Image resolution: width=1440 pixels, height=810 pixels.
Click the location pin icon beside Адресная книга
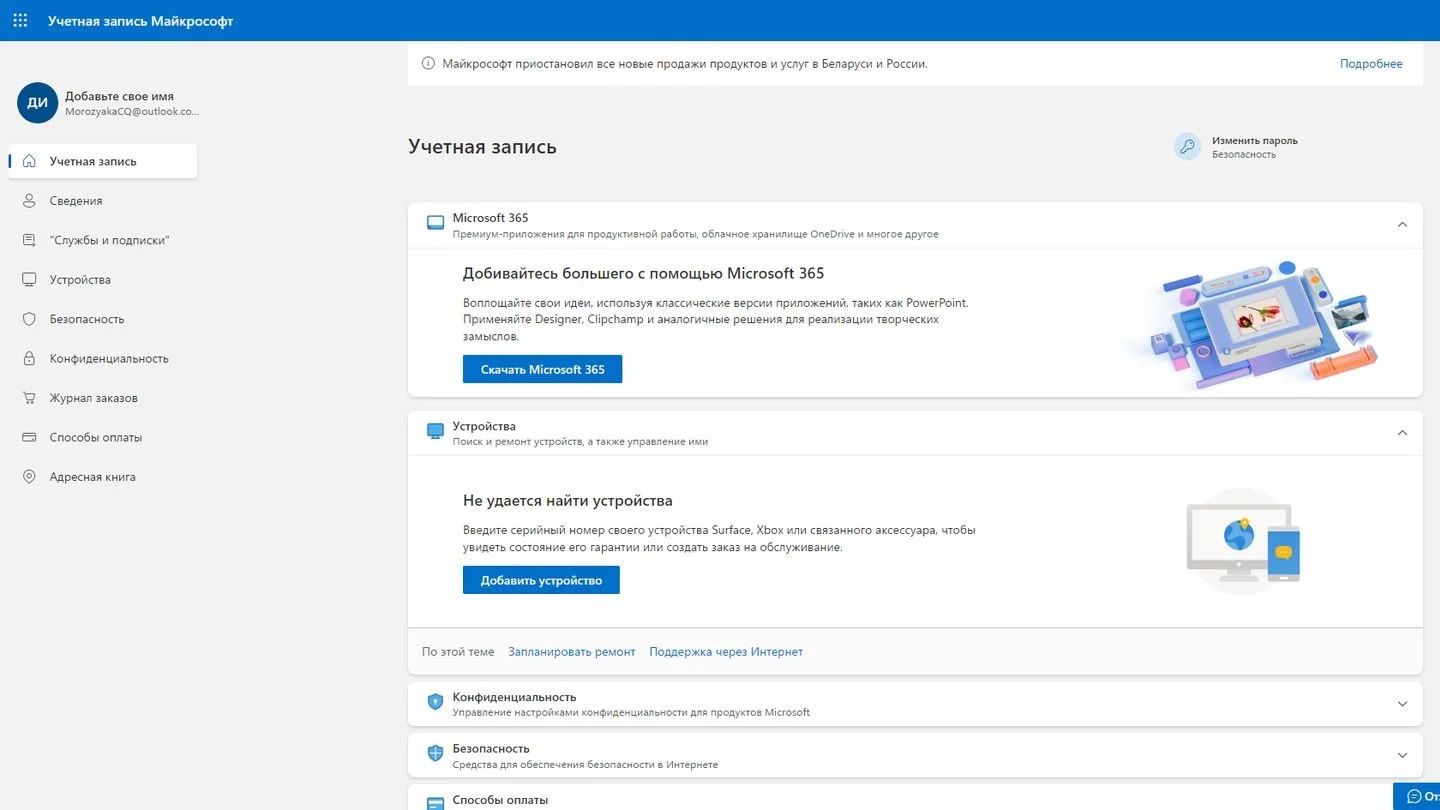(29, 477)
